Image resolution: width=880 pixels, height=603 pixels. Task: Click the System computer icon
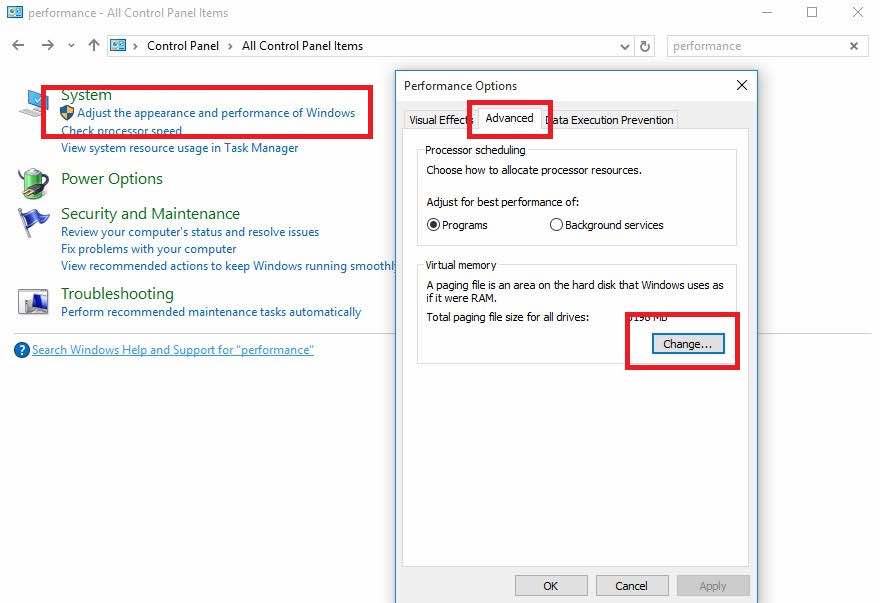(x=33, y=103)
